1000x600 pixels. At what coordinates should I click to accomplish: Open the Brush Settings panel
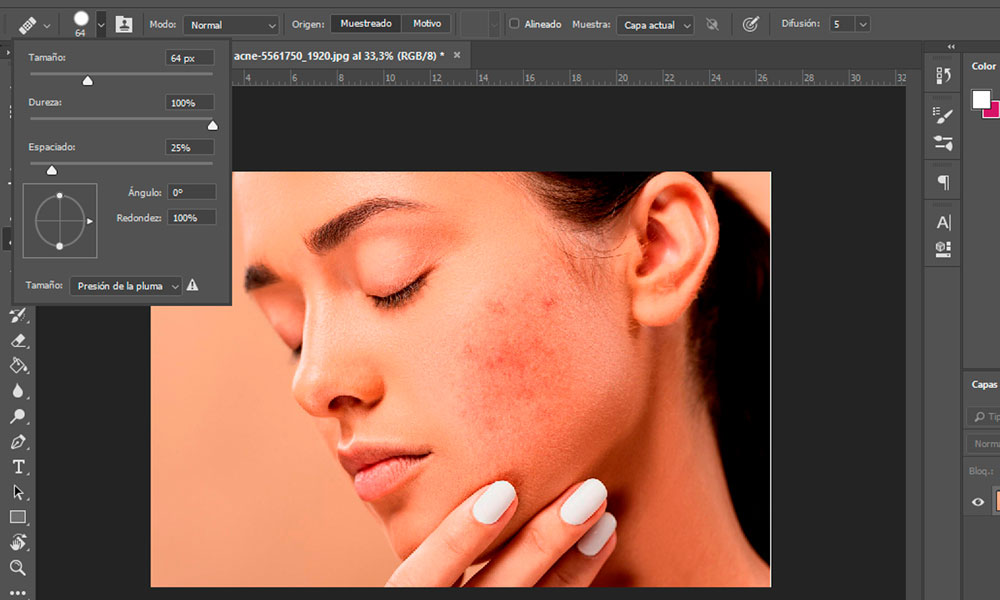[943, 115]
